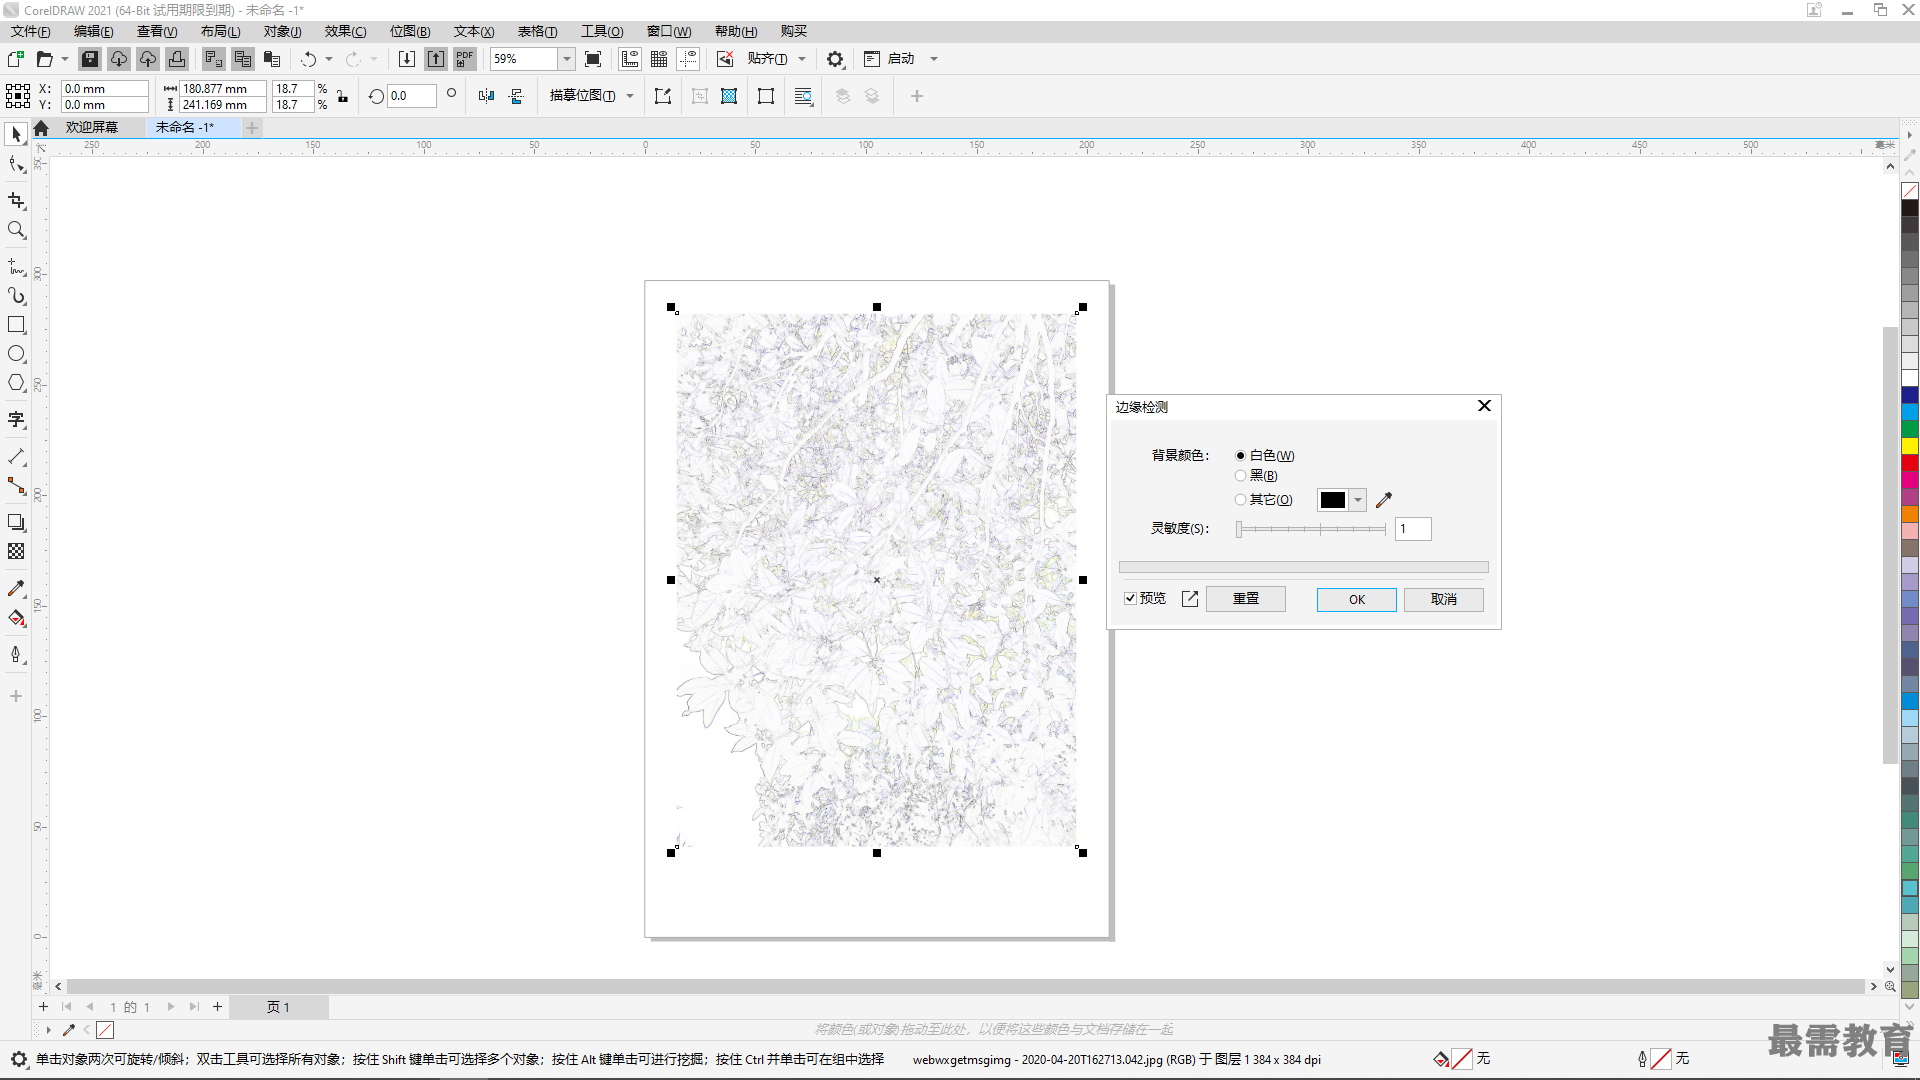Toggle the 预览 preview checkbox
1920x1080 pixels.
[x=1130, y=599]
